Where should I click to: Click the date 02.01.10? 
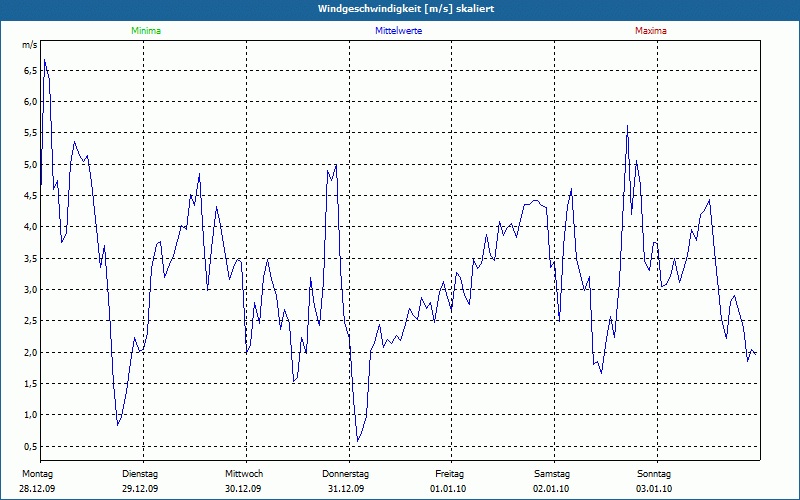(x=551, y=489)
